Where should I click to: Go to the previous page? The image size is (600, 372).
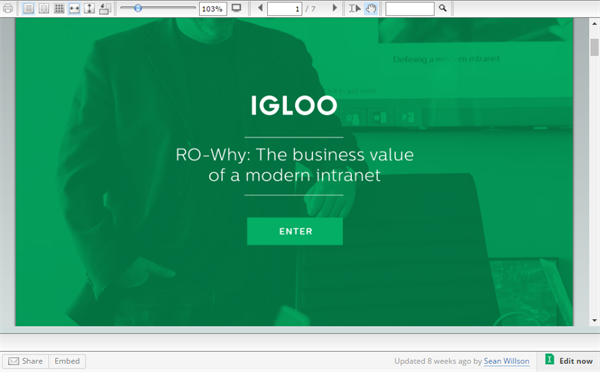[260, 8]
